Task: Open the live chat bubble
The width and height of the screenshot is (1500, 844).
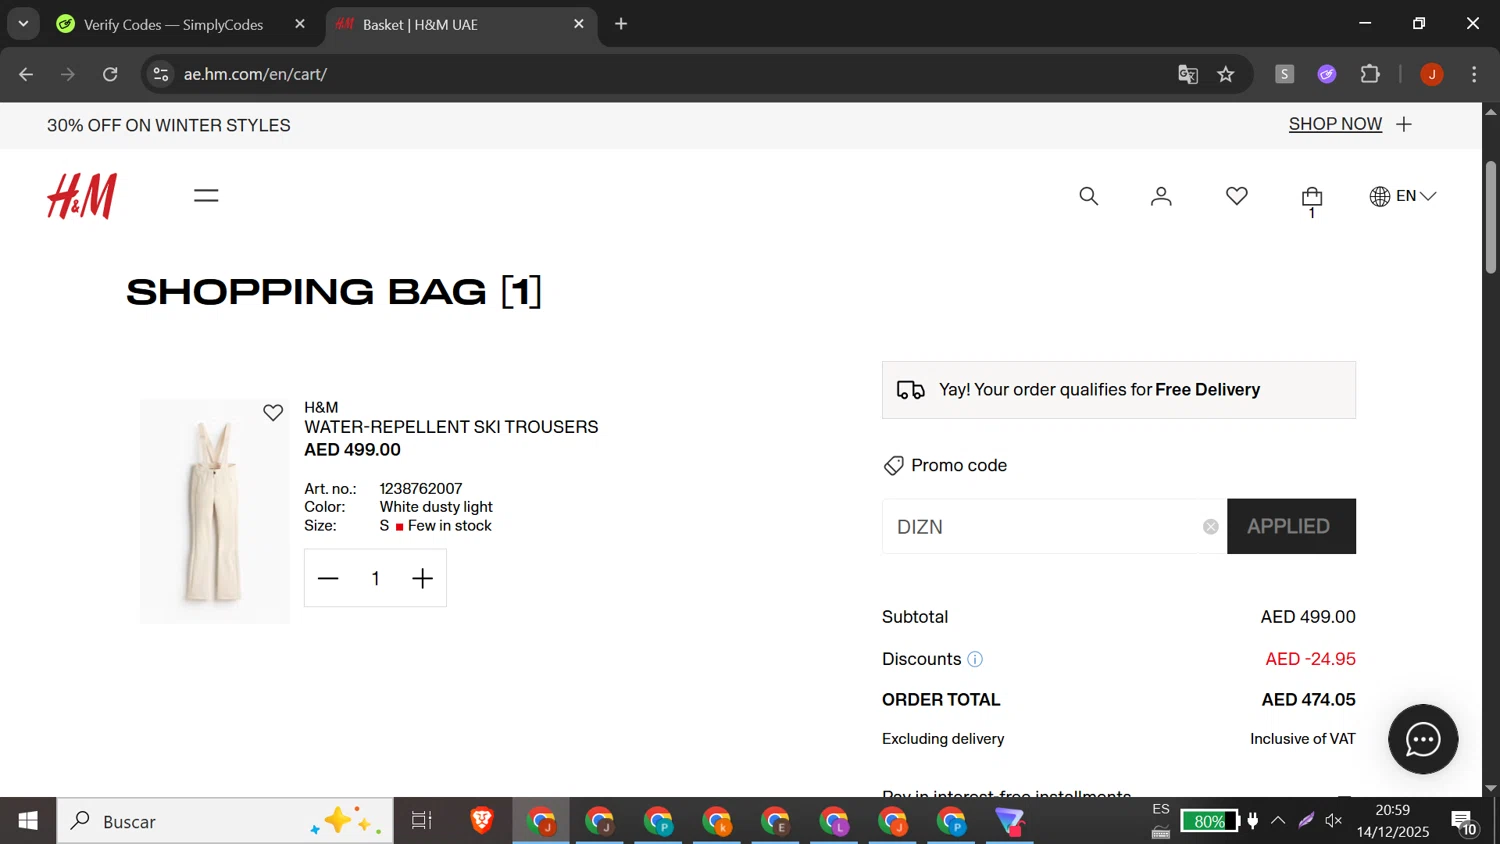Action: (x=1423, y=740)
